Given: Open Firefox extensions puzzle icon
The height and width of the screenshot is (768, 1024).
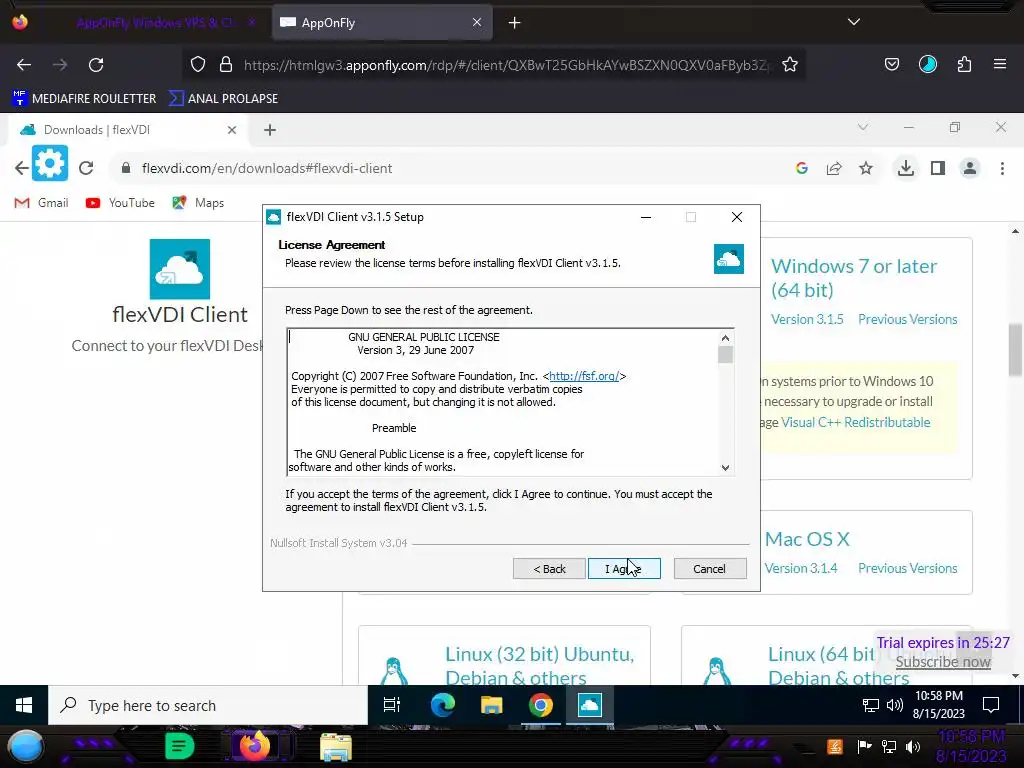Looking at the screenshot, I should [x=964, y=65].
